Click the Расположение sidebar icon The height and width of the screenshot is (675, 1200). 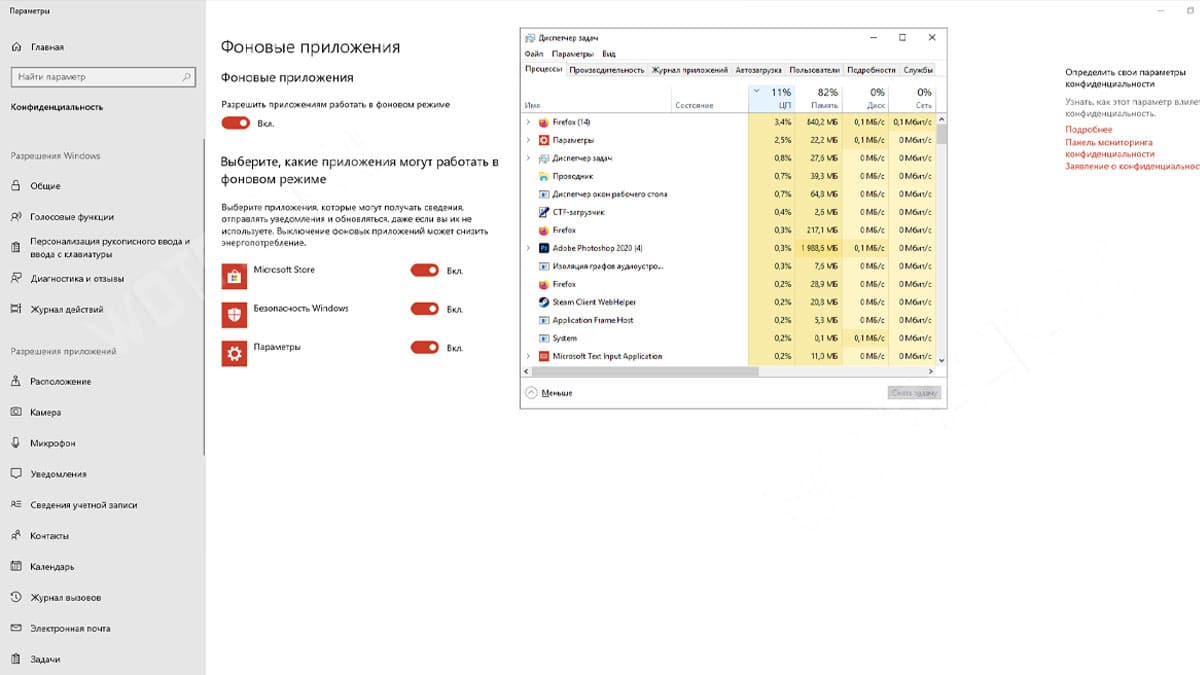(16, 382)
